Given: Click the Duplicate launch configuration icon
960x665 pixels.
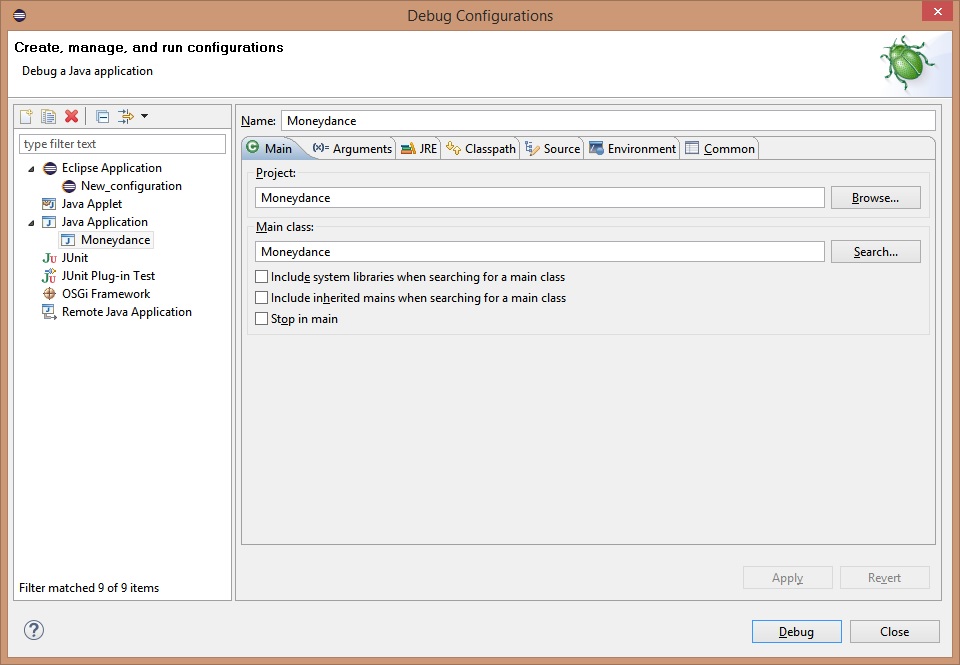Looking at the screenshot, I should [x=48, y=116].
